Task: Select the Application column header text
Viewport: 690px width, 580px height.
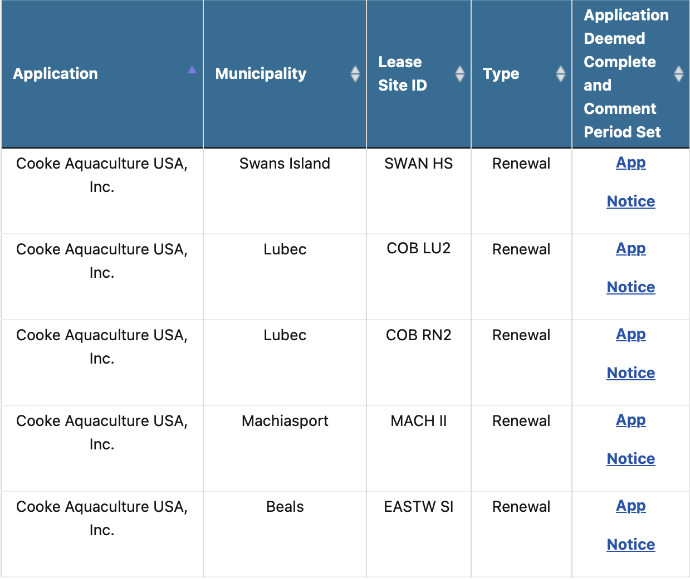Action: click(x=55, y=74)
